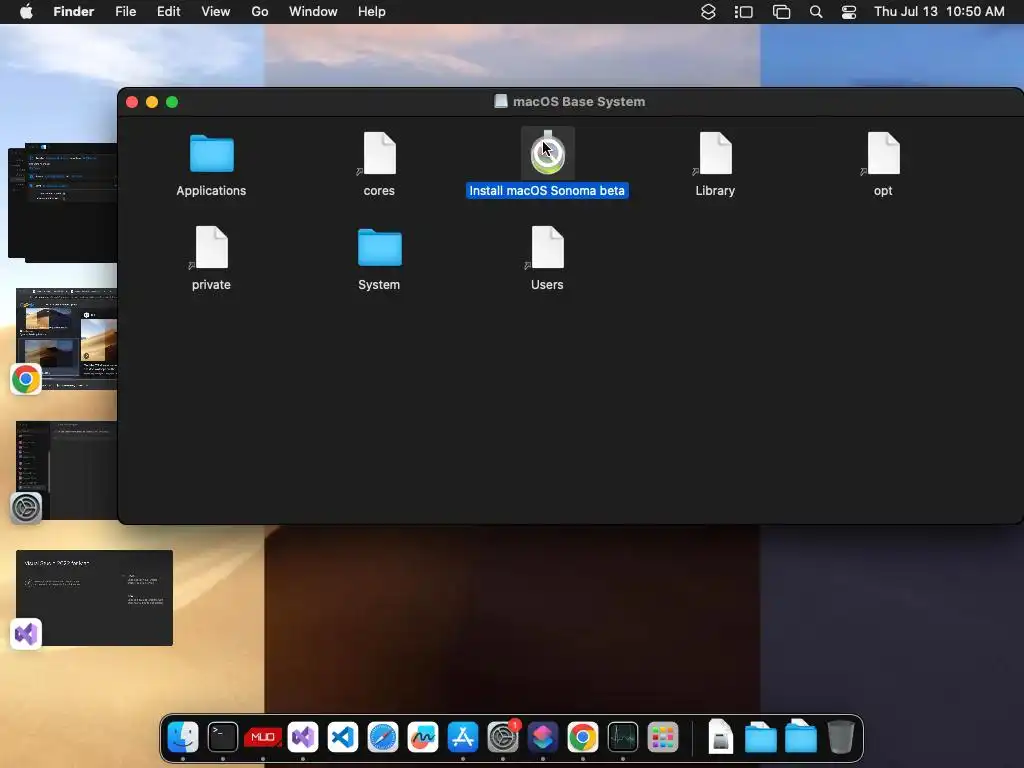Image resolution: width=1024 pixels, height=768 pixels.
Task: Open Launchpad from the Dock
Action: click(663, 737)
